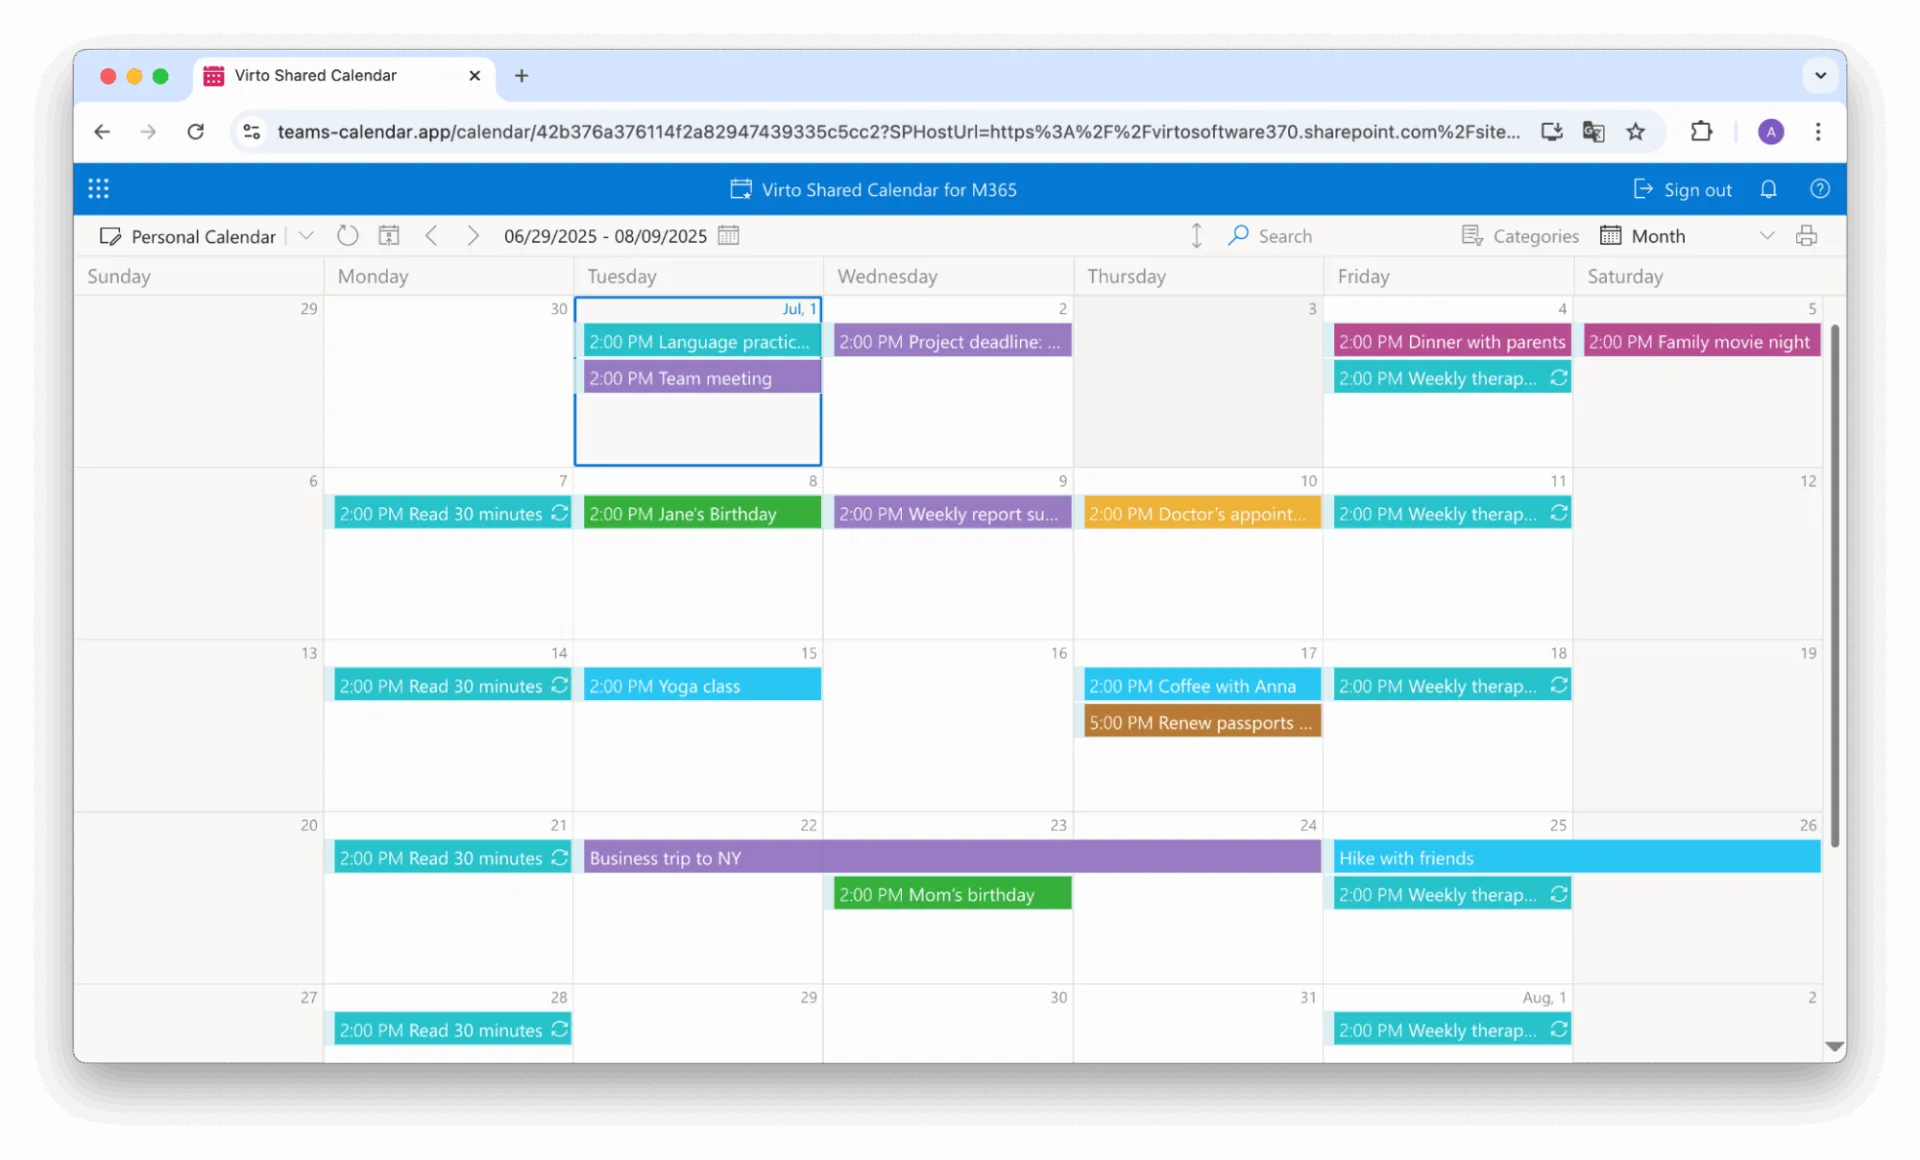Viewport: 1920px width, 1160px height.
Task: Open the Month view dropdown chevron
Action: [1767, 235]
